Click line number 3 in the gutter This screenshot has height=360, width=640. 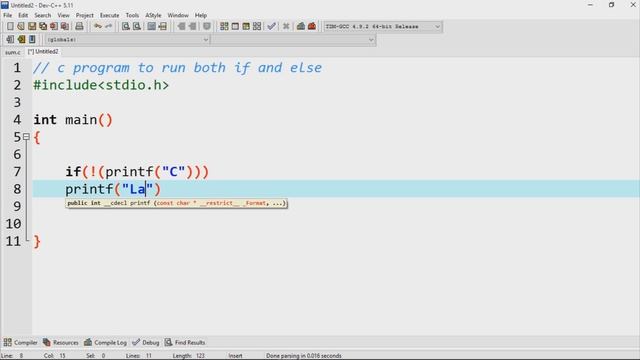tap(17, 102)
